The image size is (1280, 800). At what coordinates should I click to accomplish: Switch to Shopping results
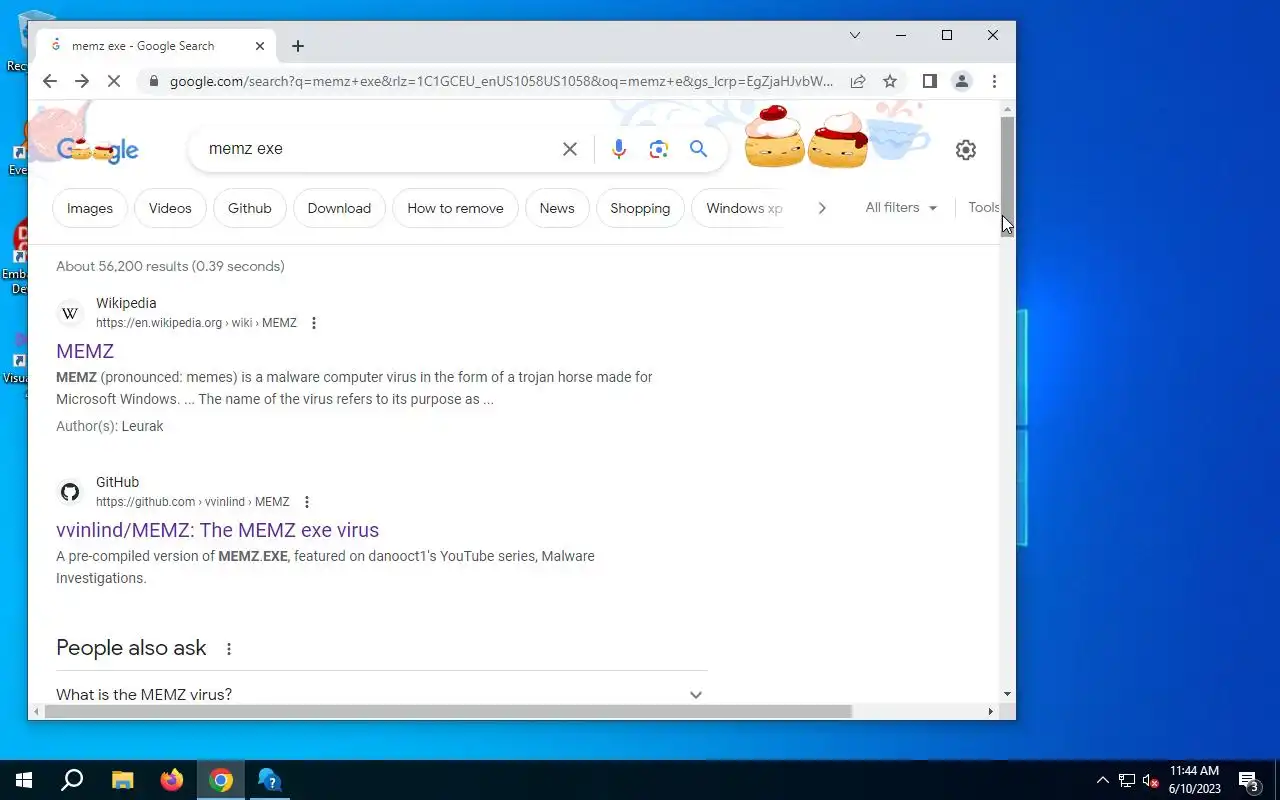point(640,208)
